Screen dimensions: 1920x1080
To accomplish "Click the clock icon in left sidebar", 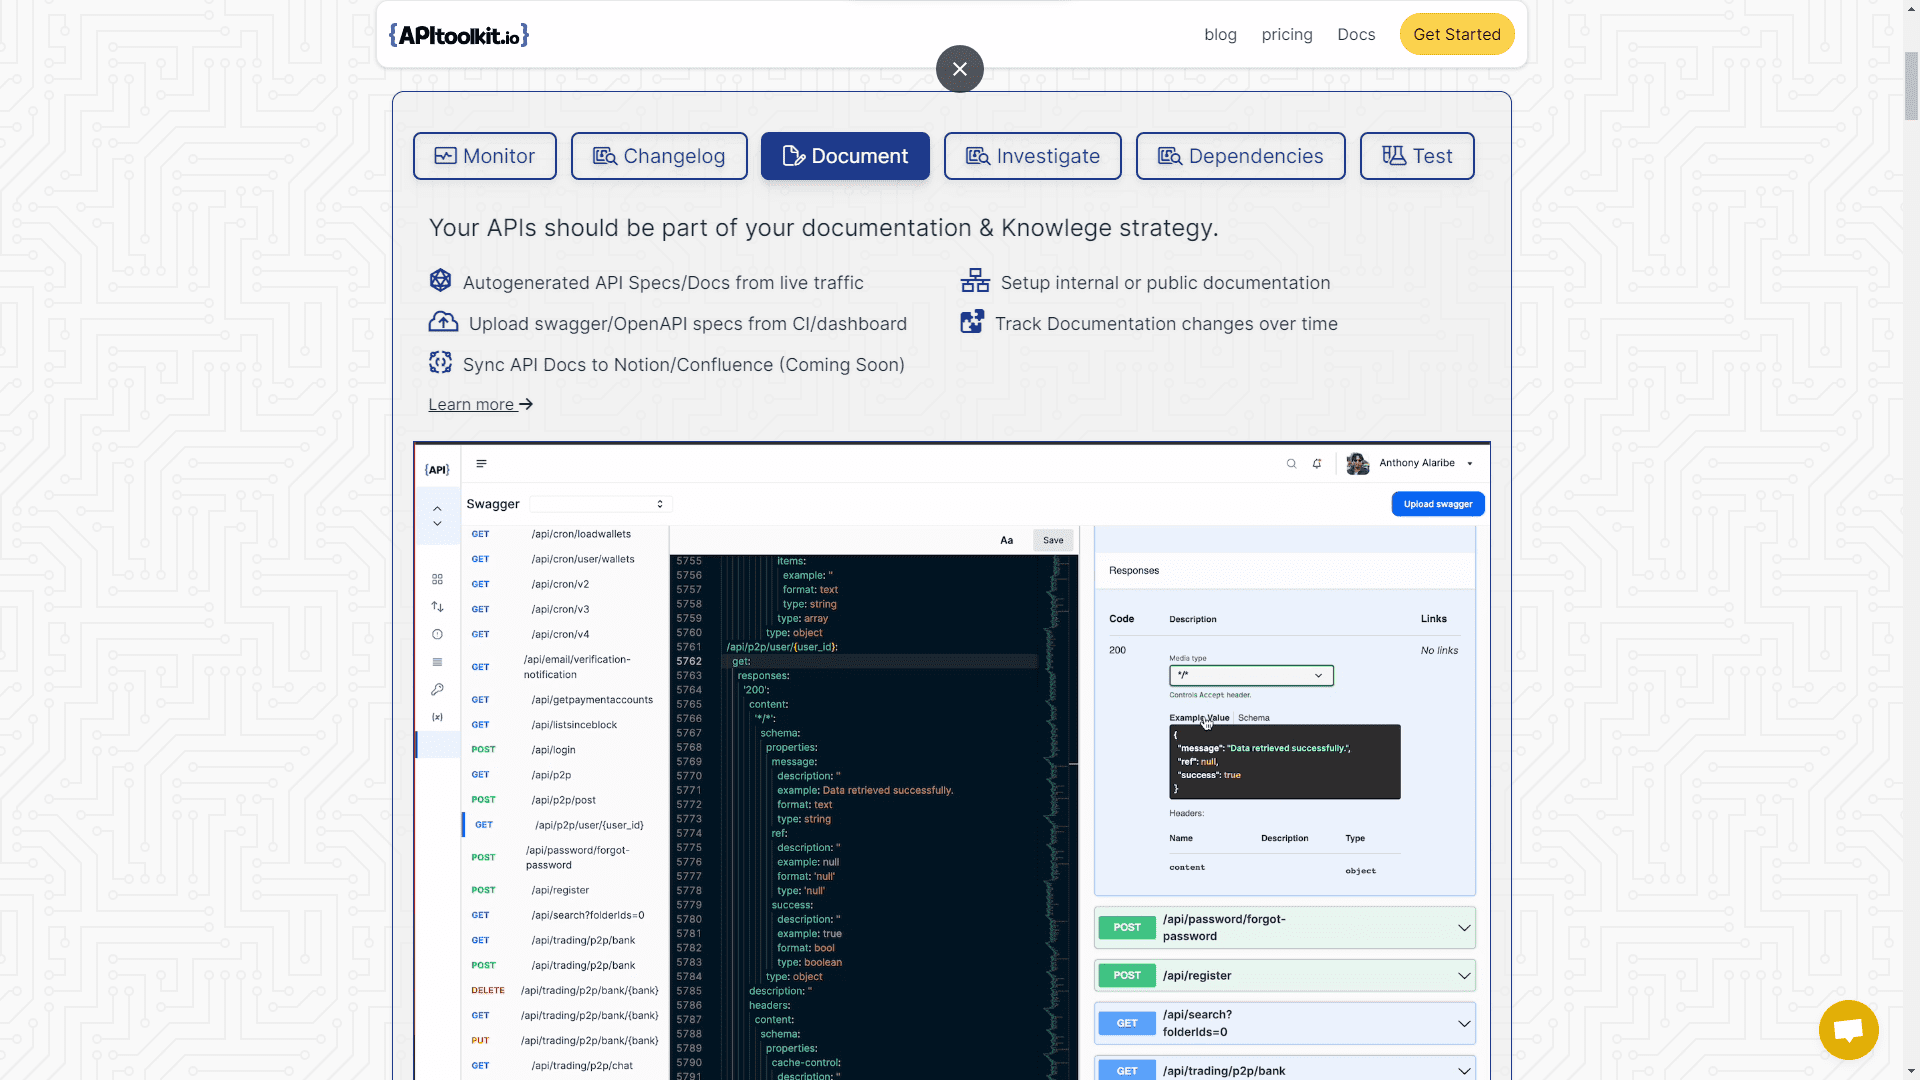I will pyautogui.click(x=437, y=635).
